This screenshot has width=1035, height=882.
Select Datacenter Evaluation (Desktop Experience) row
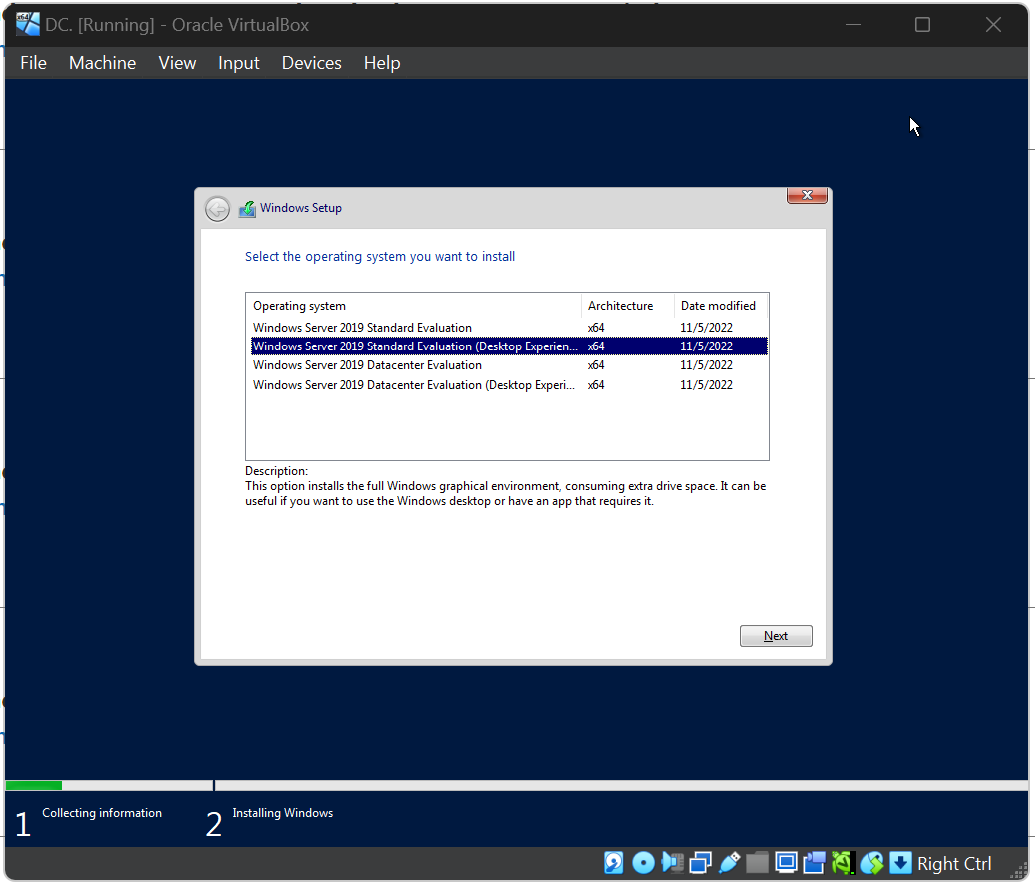pyautogui.click(x=509, y=384)
